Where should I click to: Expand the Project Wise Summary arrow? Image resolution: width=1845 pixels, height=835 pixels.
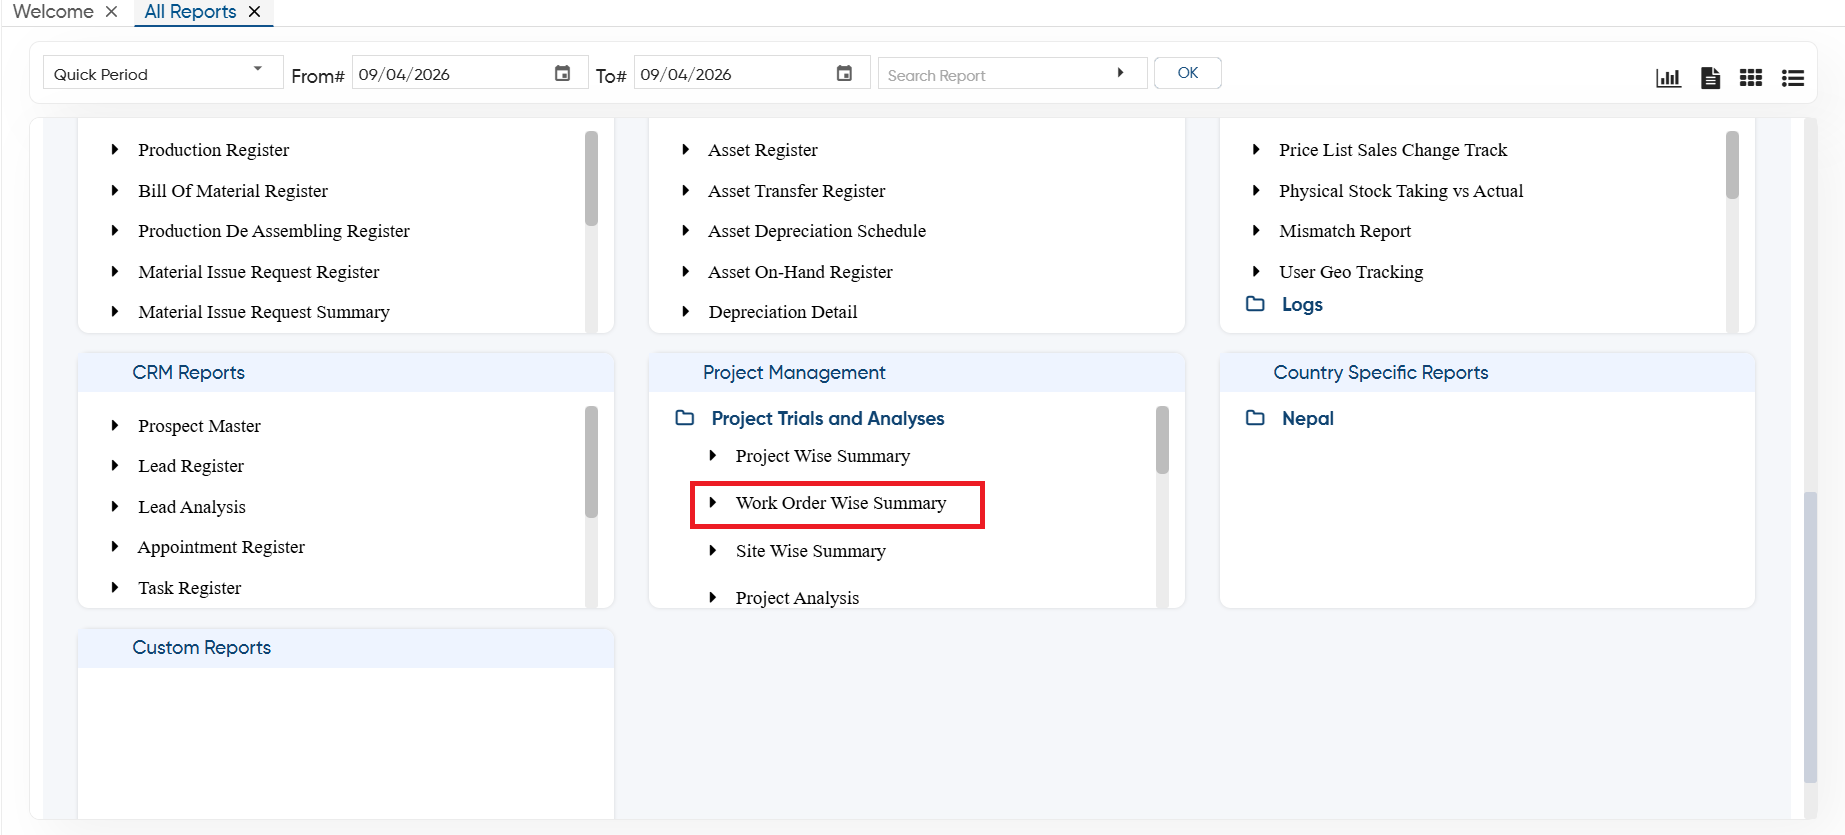pos(713,456)
